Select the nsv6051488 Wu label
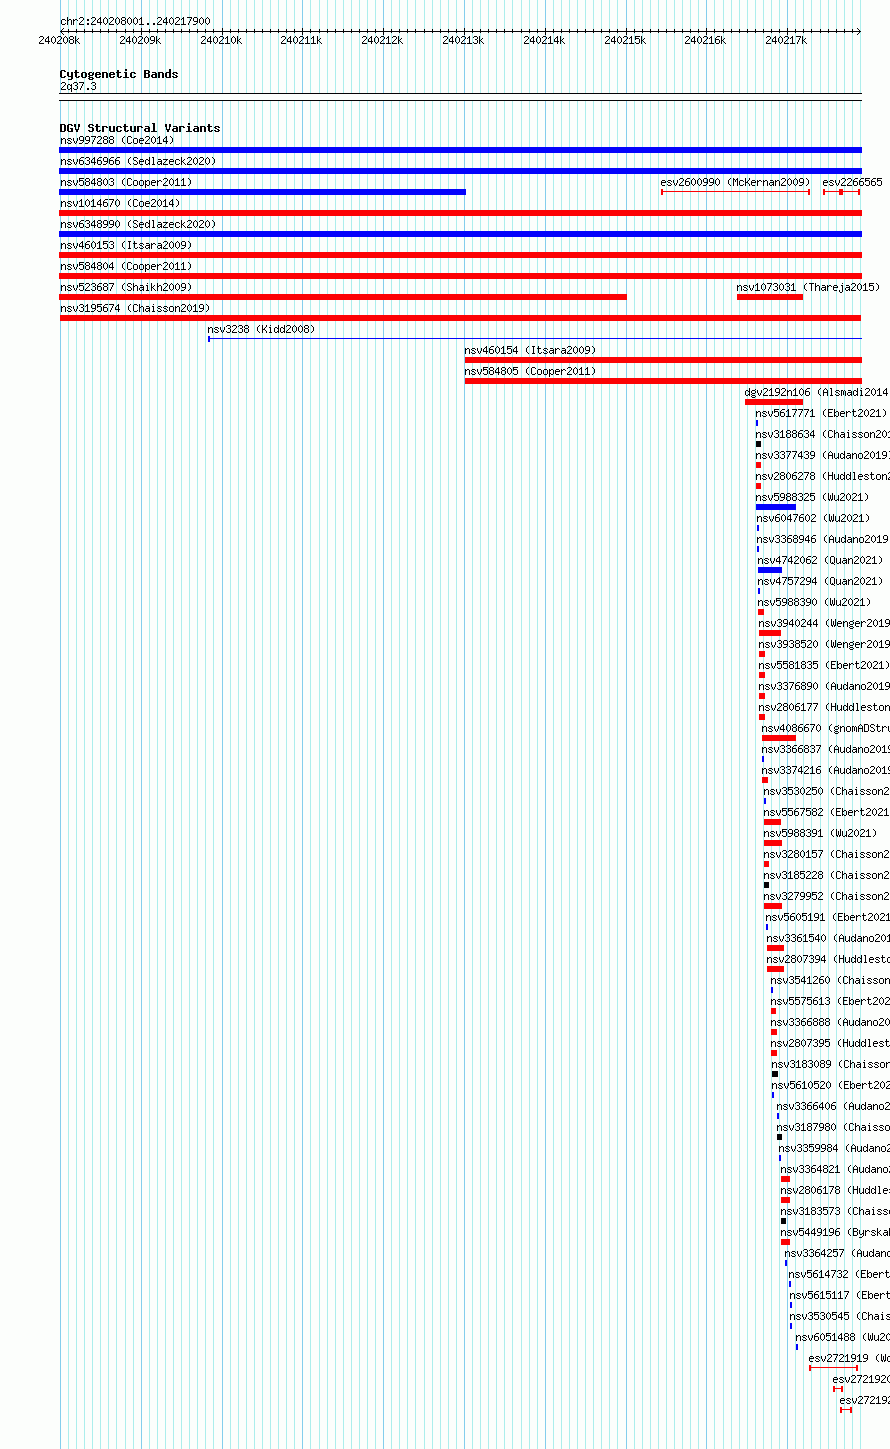This screenshot has height=1449, width=890. pyautogui.click(x=843, y=1337)
